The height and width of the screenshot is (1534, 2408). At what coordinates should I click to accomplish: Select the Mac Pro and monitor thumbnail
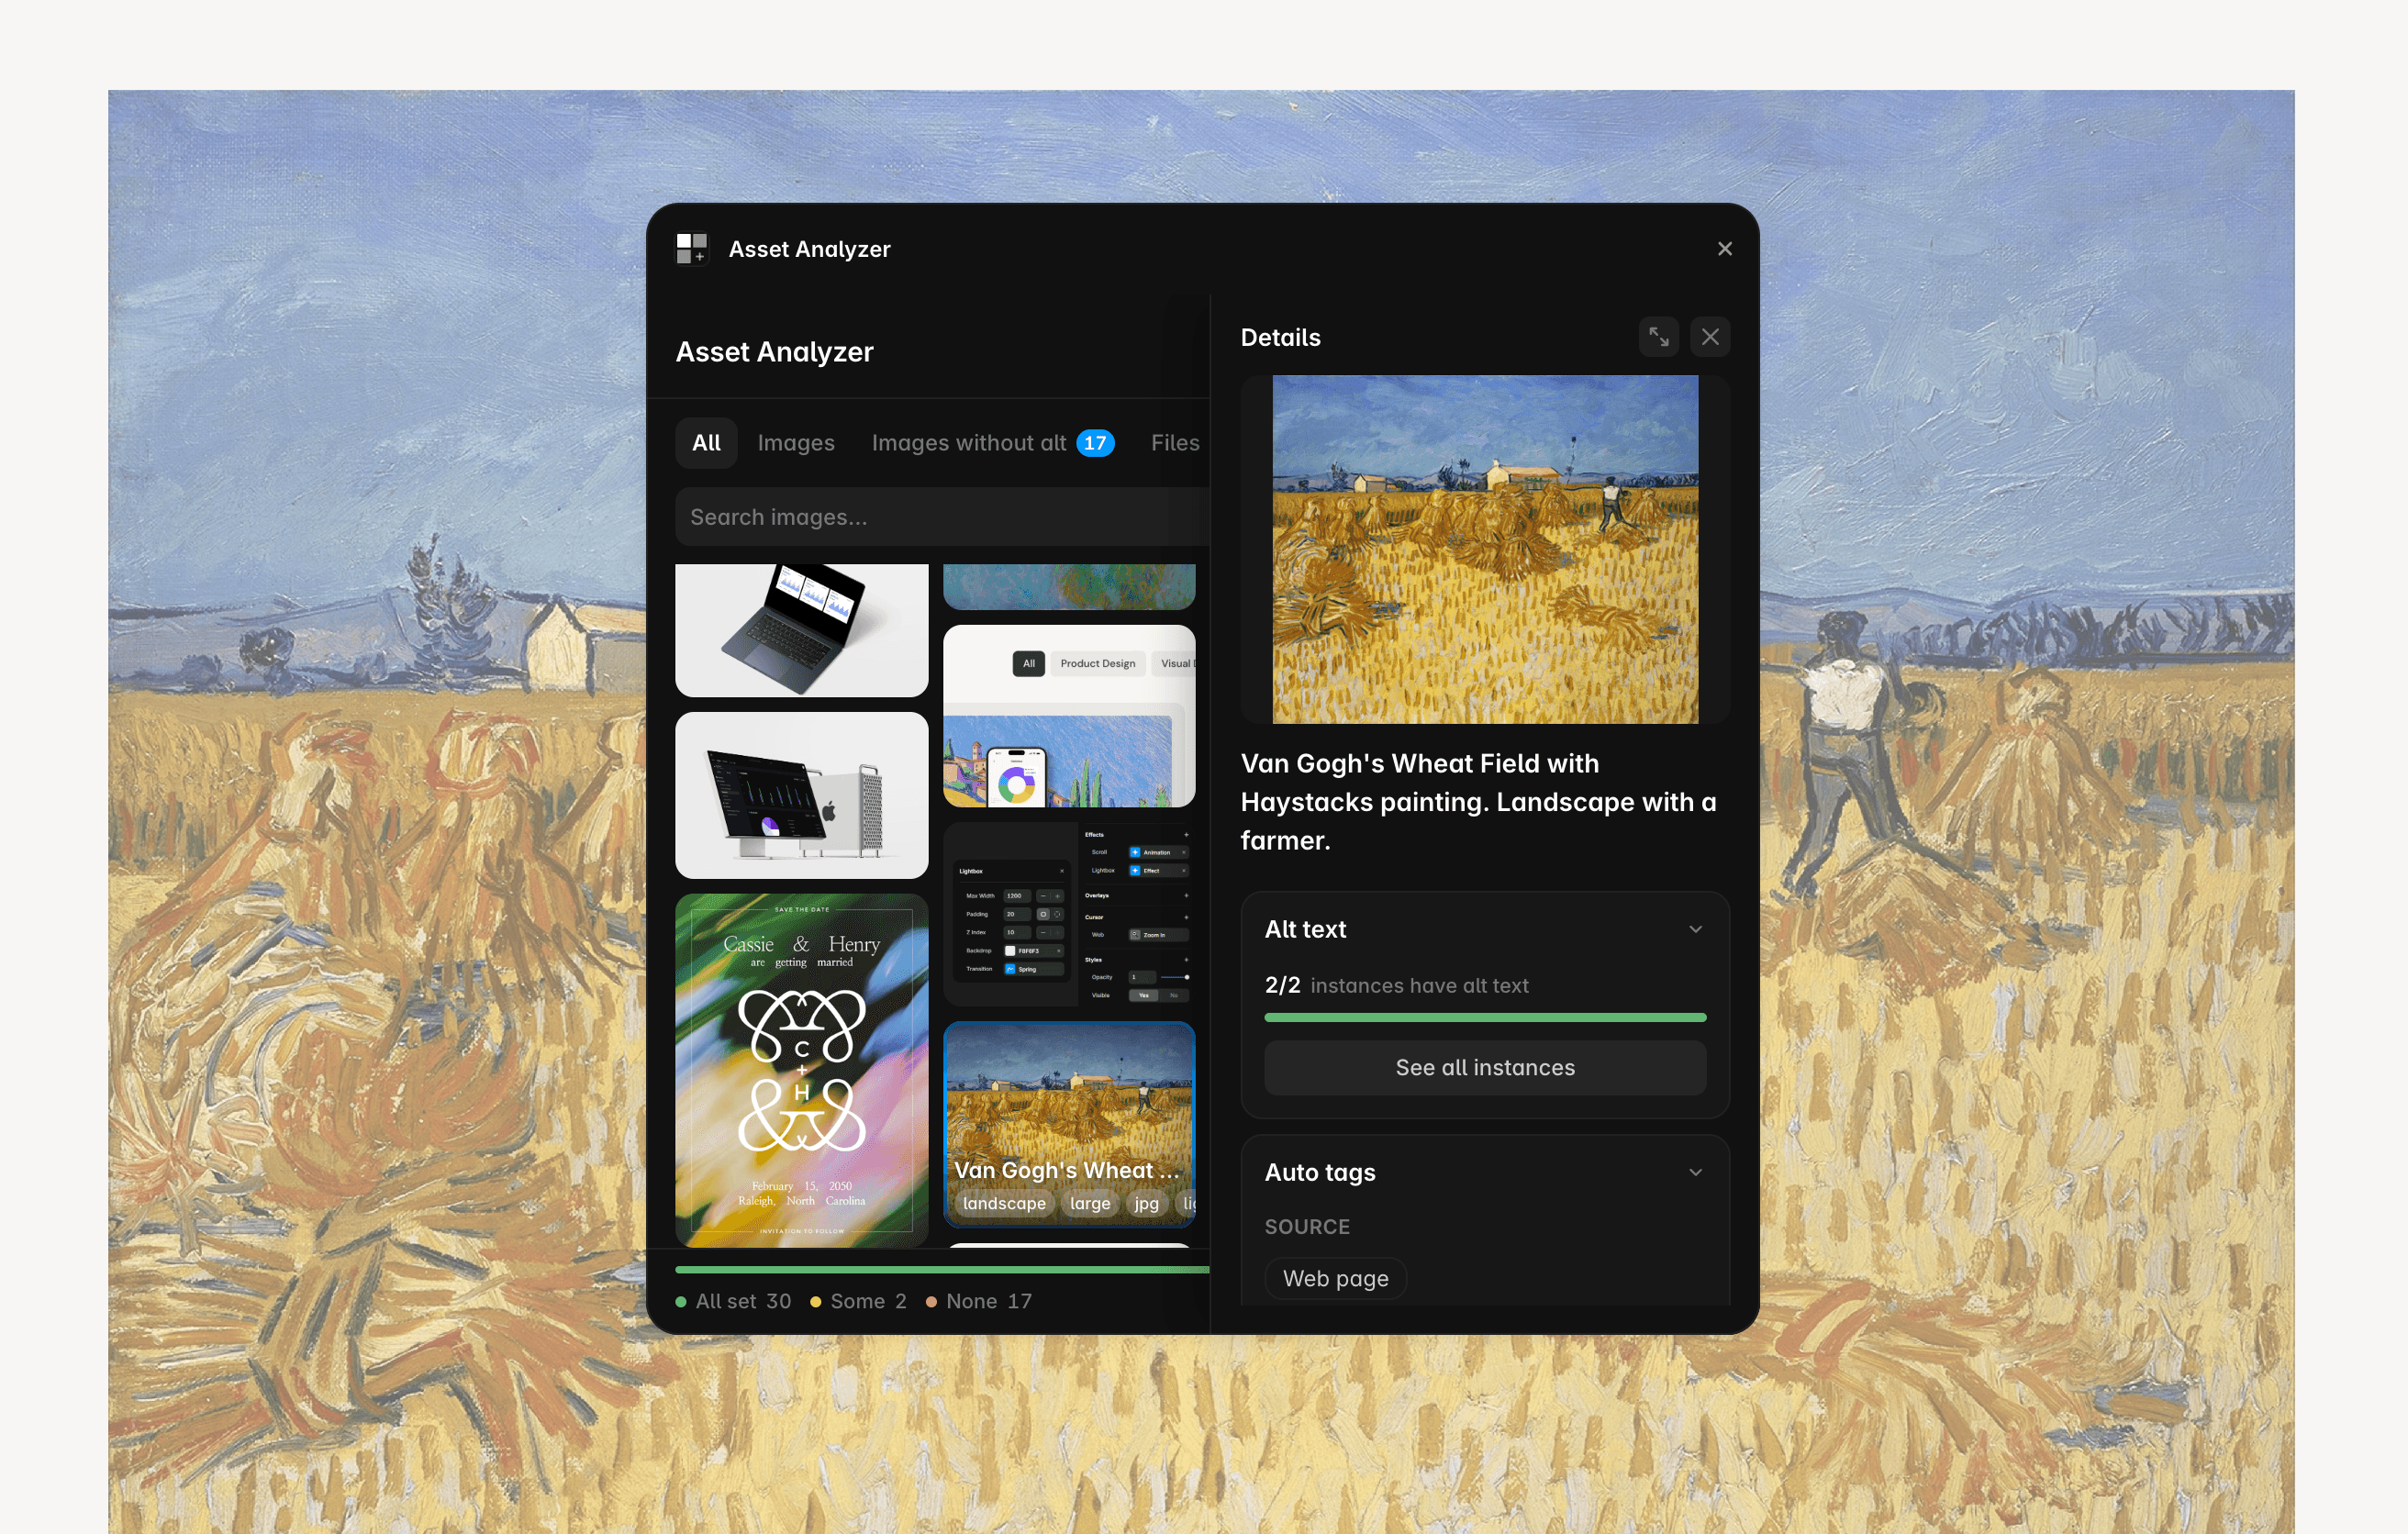click(x=802, y=795)
